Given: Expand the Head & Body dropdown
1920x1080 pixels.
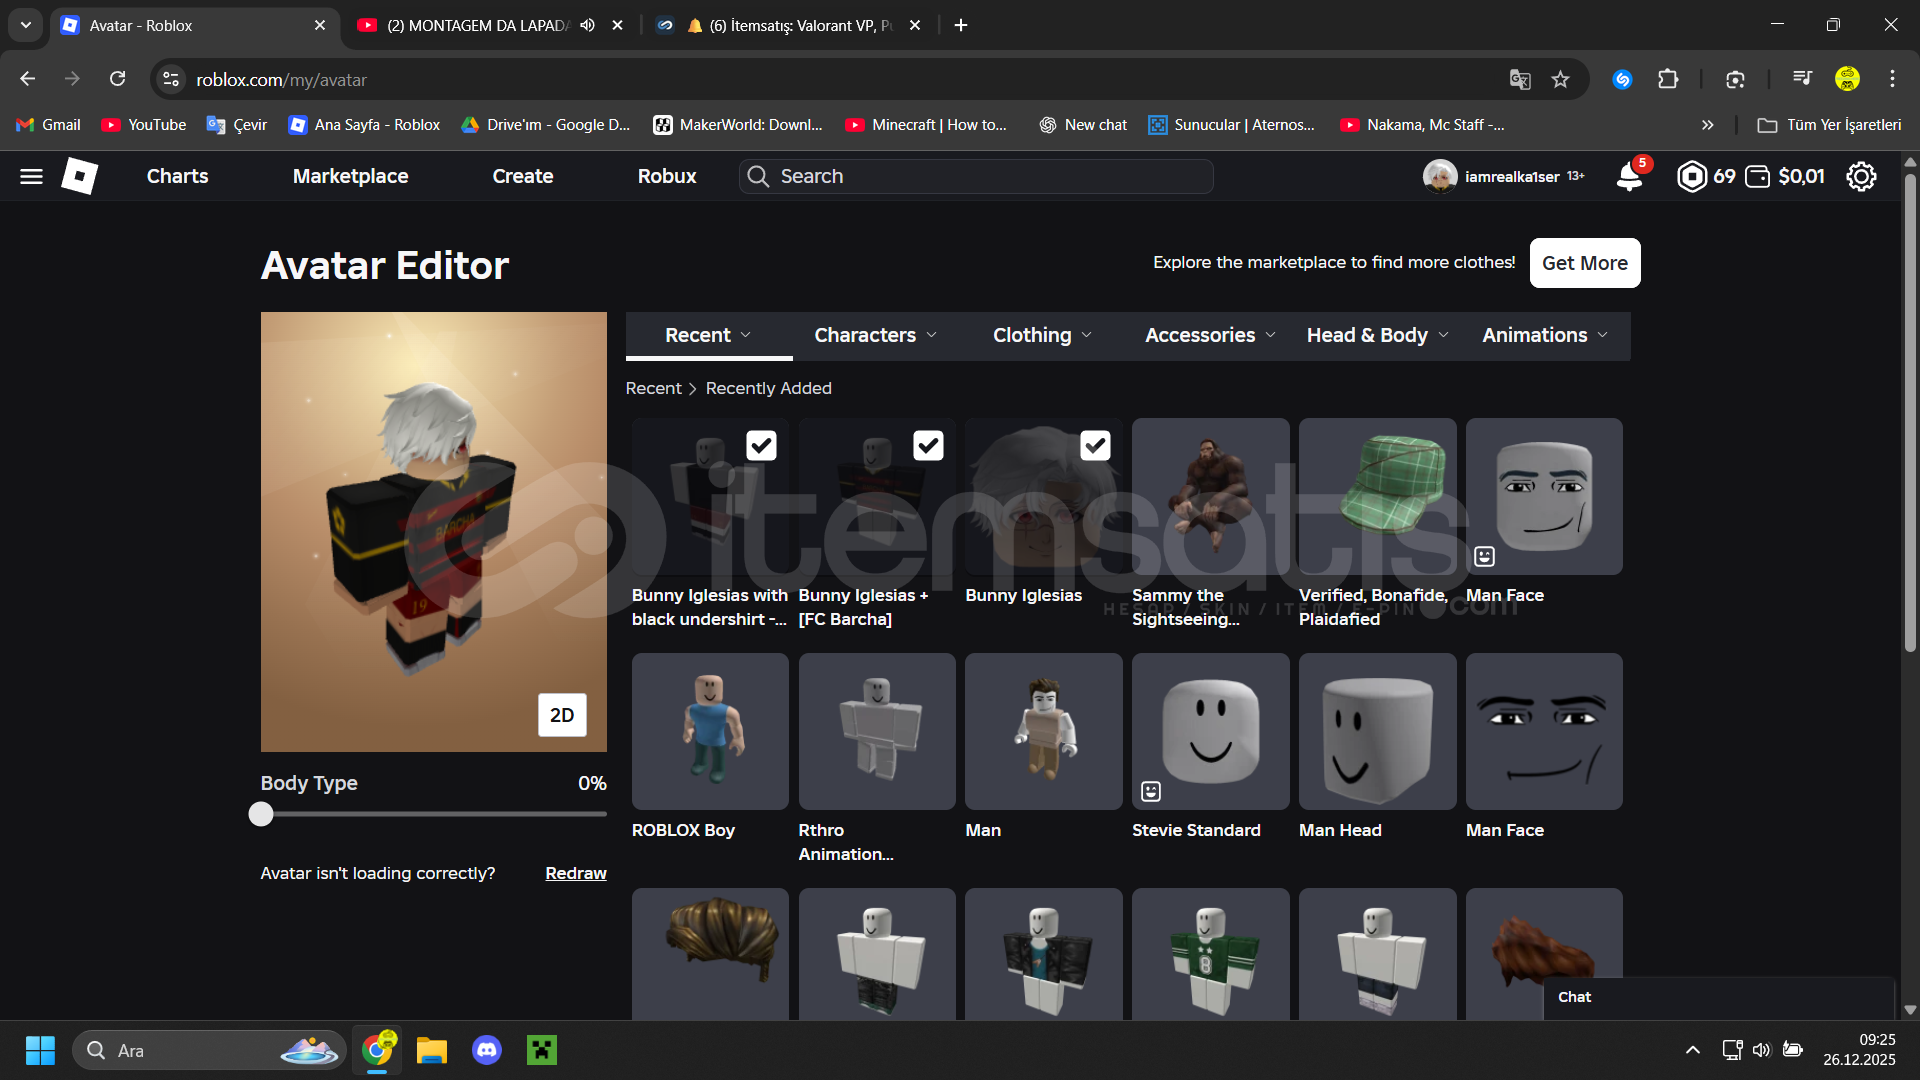Looking at the screenshot, I should (1377, 336).
